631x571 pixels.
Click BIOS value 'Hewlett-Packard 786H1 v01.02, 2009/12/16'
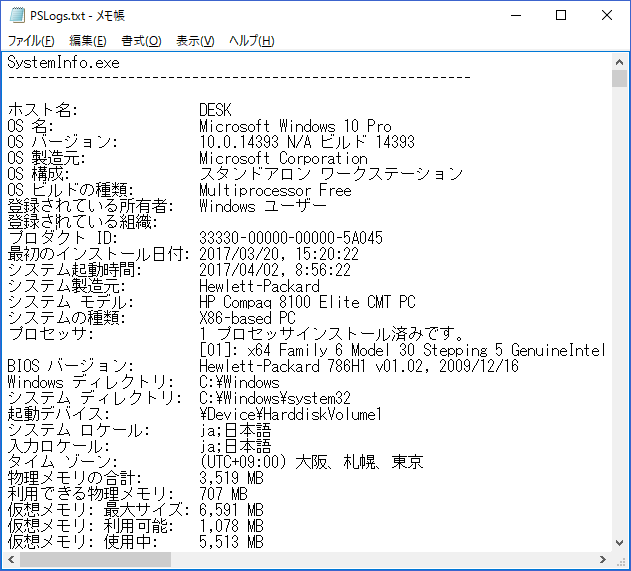(359, 366)
